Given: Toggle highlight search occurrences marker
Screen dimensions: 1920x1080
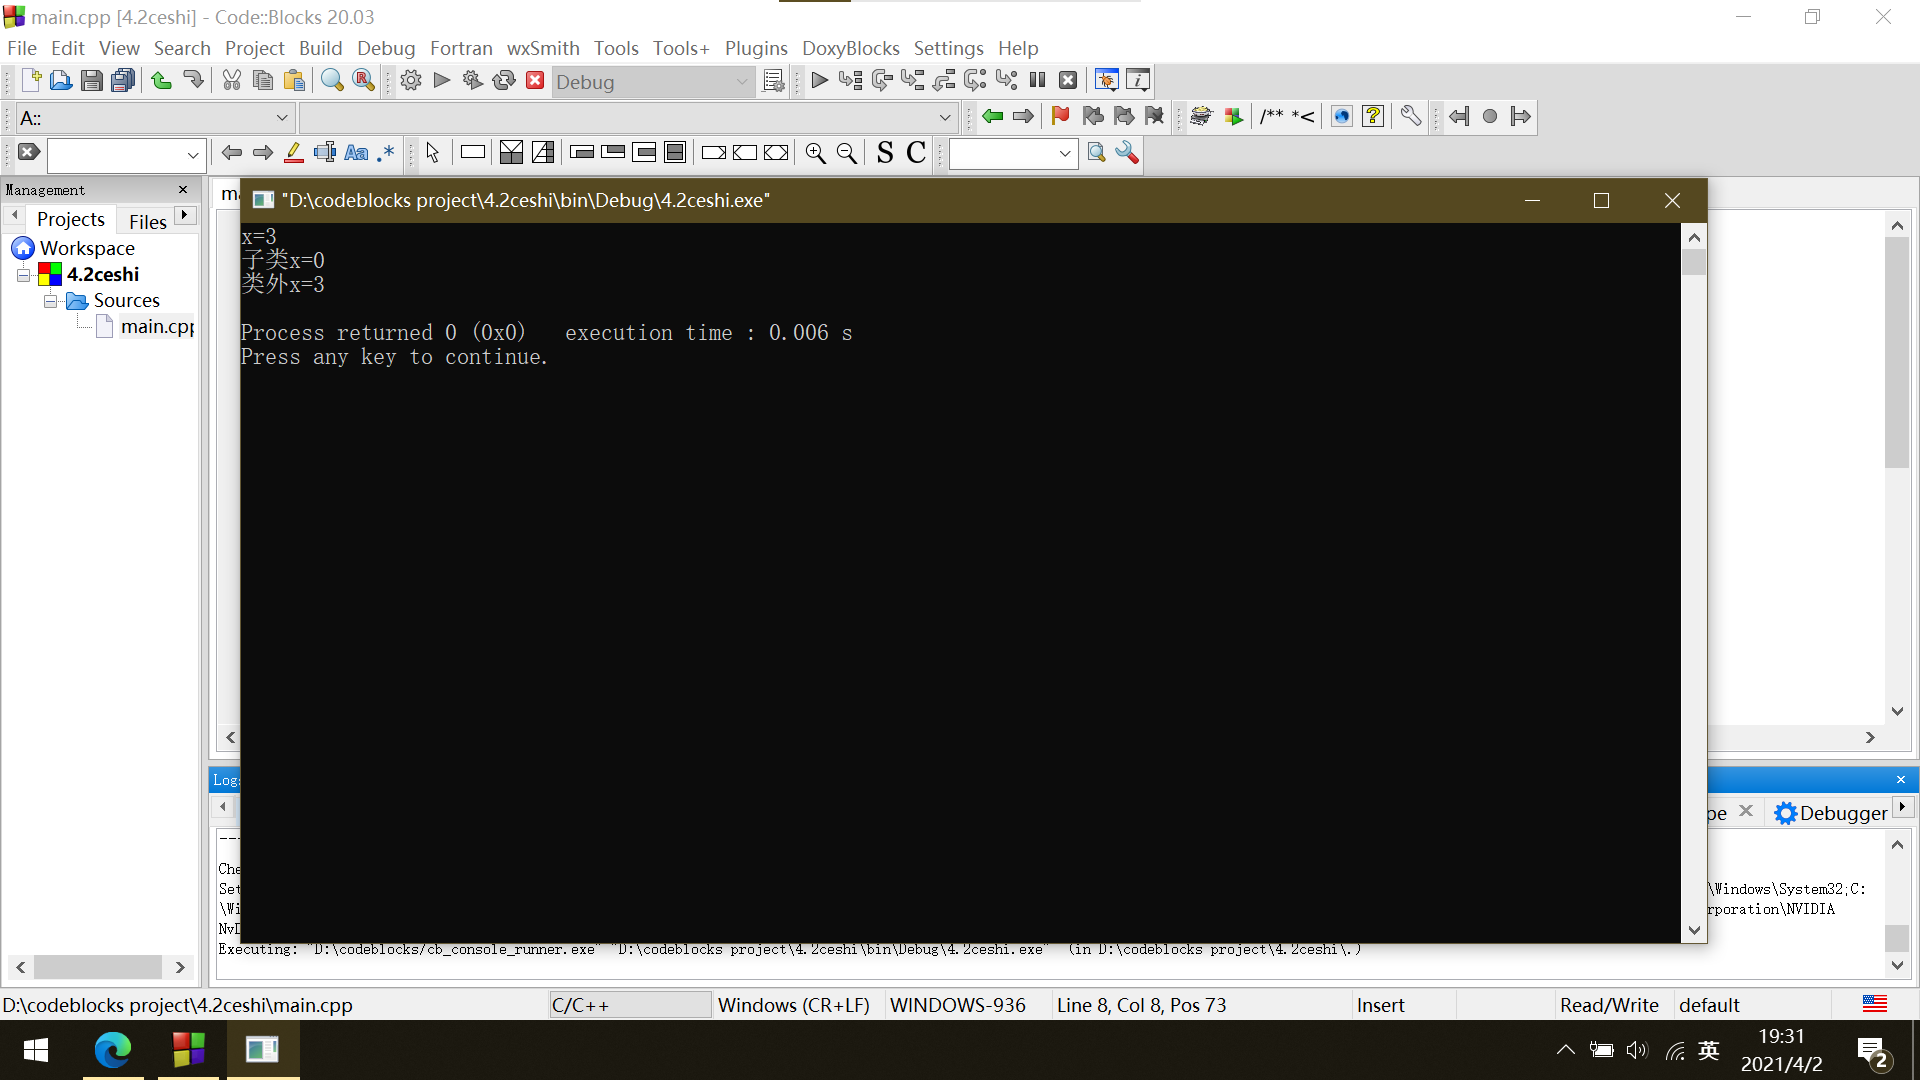Looking at the screenshot, I should click(x=293, y=153).
